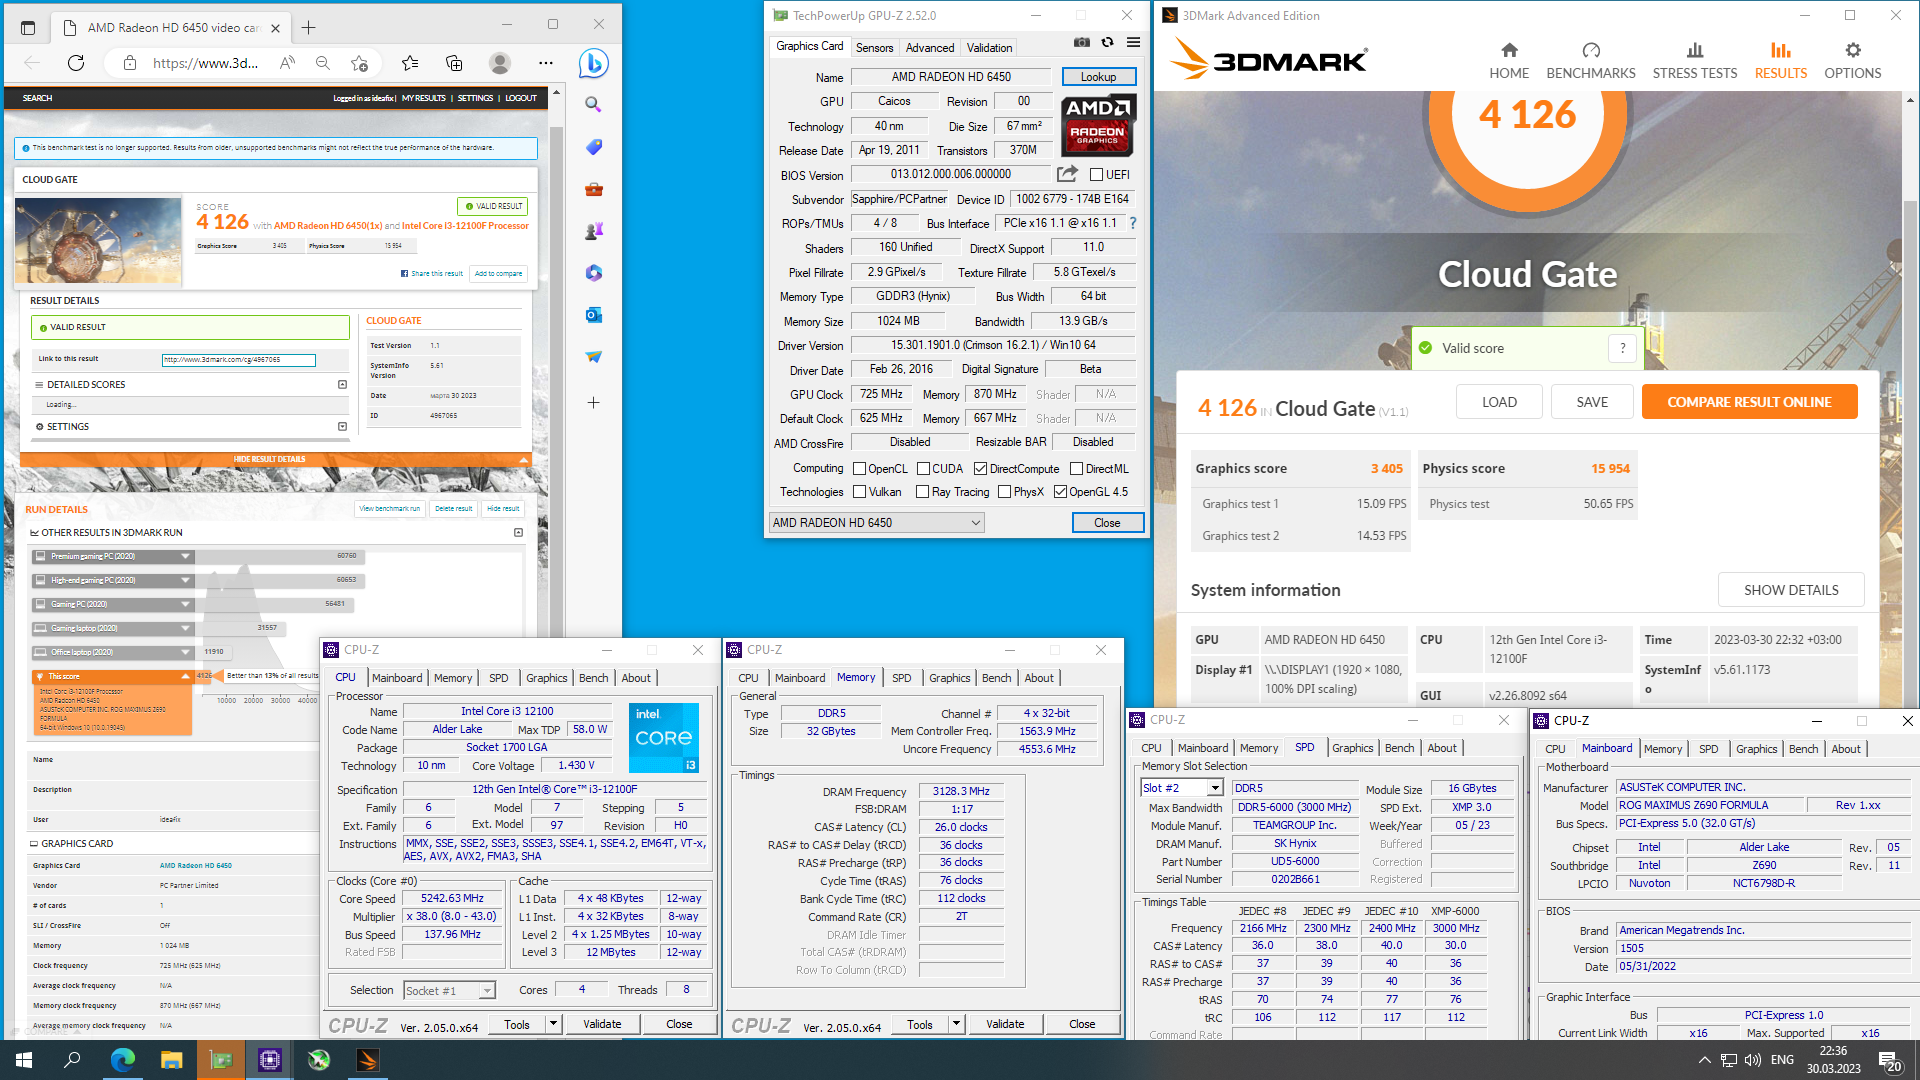
Task: Toggle OpenGL 4.5 checkbox in GPU-Z
Action: click(1061, 491)
